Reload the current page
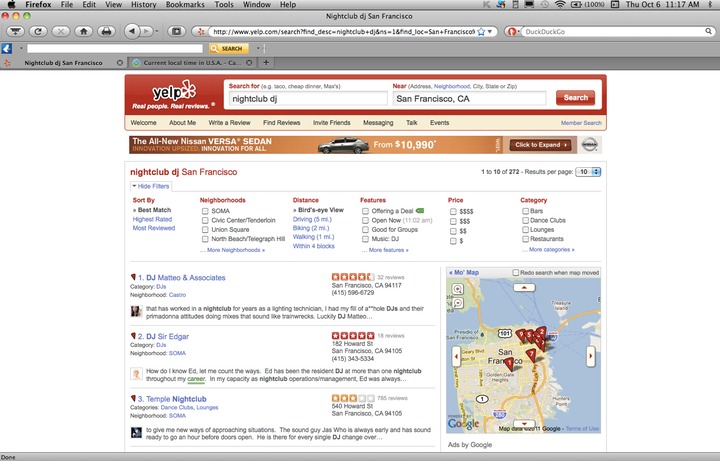The image size is (720, 461). (x=38, y=32)
